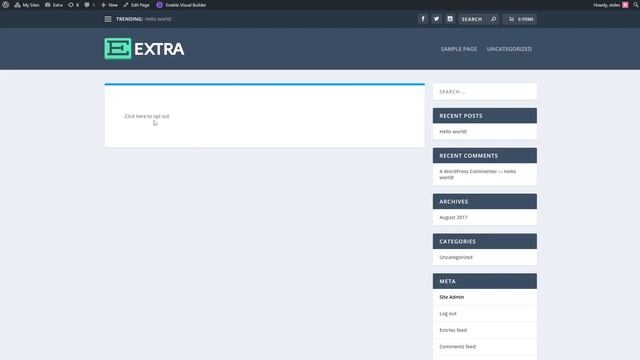The image size is (640, 360).
Task: Visit the Instagram social icon
Action: tap(450, 19)
